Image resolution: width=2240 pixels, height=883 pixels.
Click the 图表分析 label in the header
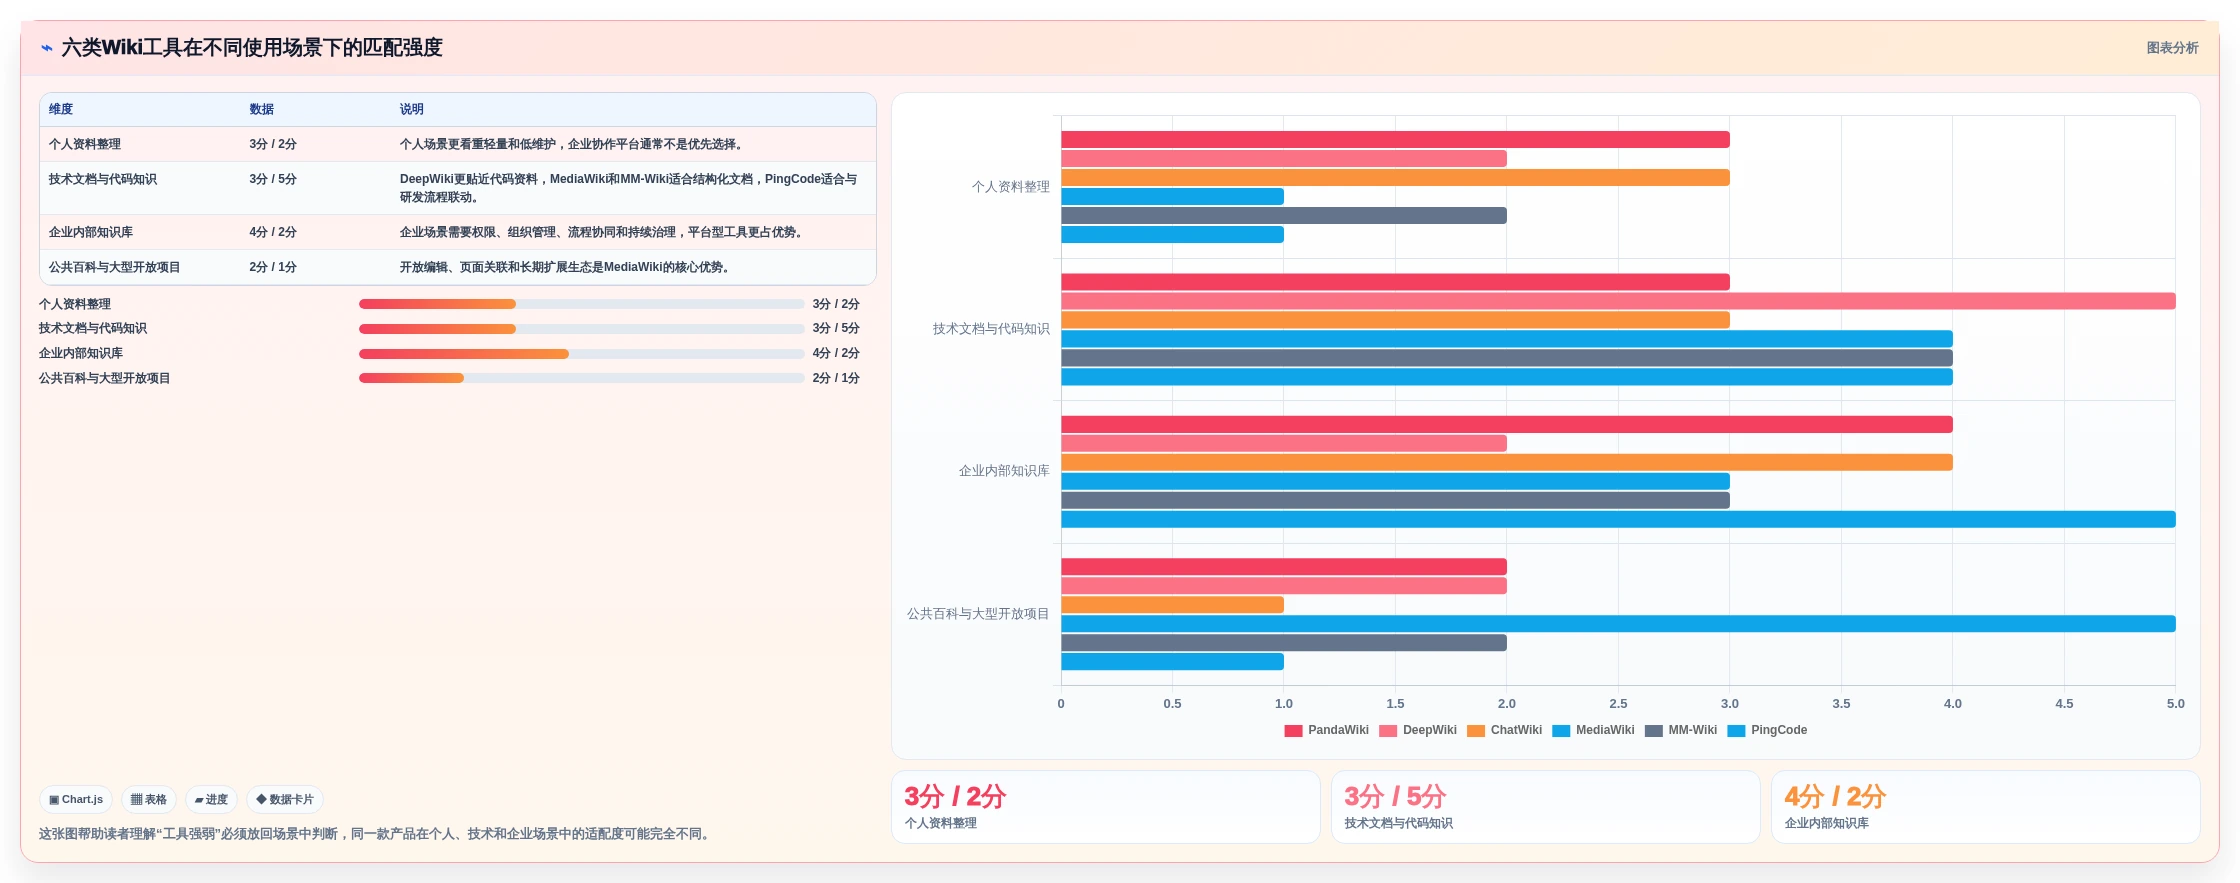click(2172, 48)
